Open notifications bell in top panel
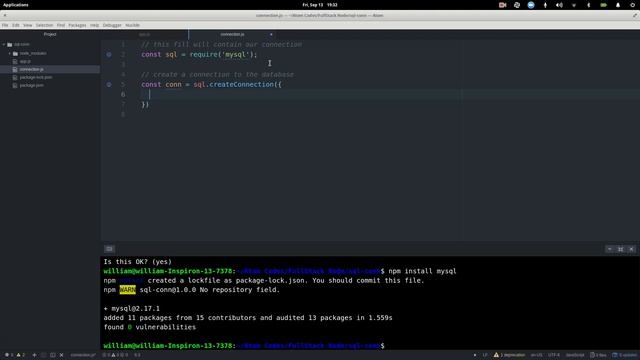The height and width of the screenshot is (360, 640). coord(618,5)
